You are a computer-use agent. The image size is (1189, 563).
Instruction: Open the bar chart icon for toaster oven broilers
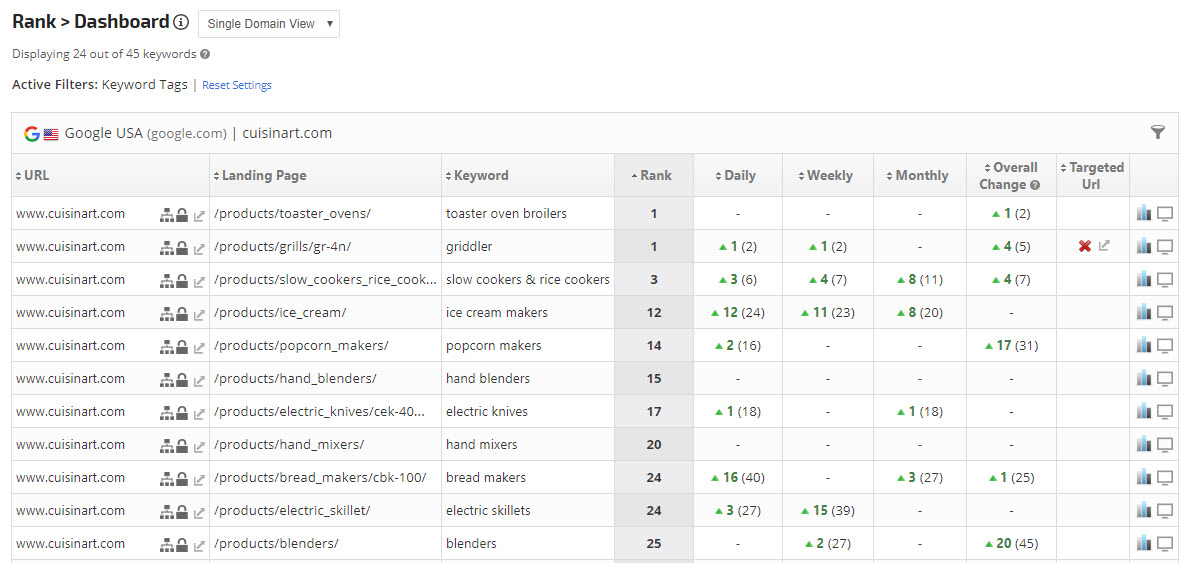point(1144,213)
